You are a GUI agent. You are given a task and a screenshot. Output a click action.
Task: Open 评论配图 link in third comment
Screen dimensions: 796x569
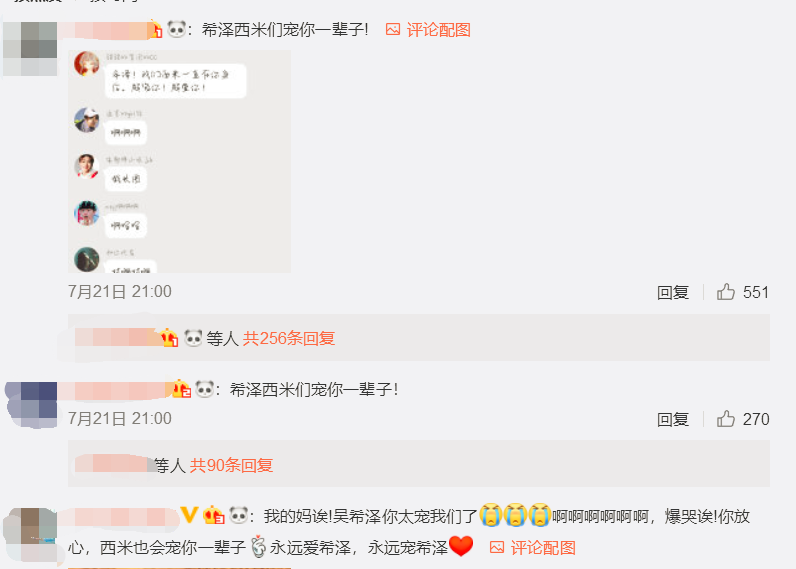(543, 548)
